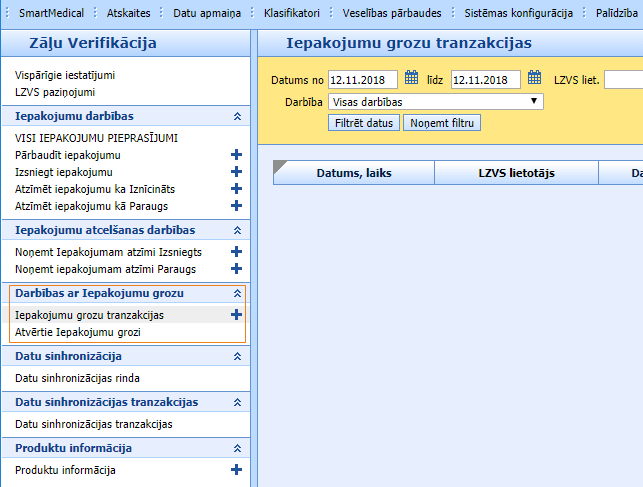Collapse the Iepakojumu darbības section
Image resolution: width=643 pixels, height=487 pixels.
[x=237, y=117]
